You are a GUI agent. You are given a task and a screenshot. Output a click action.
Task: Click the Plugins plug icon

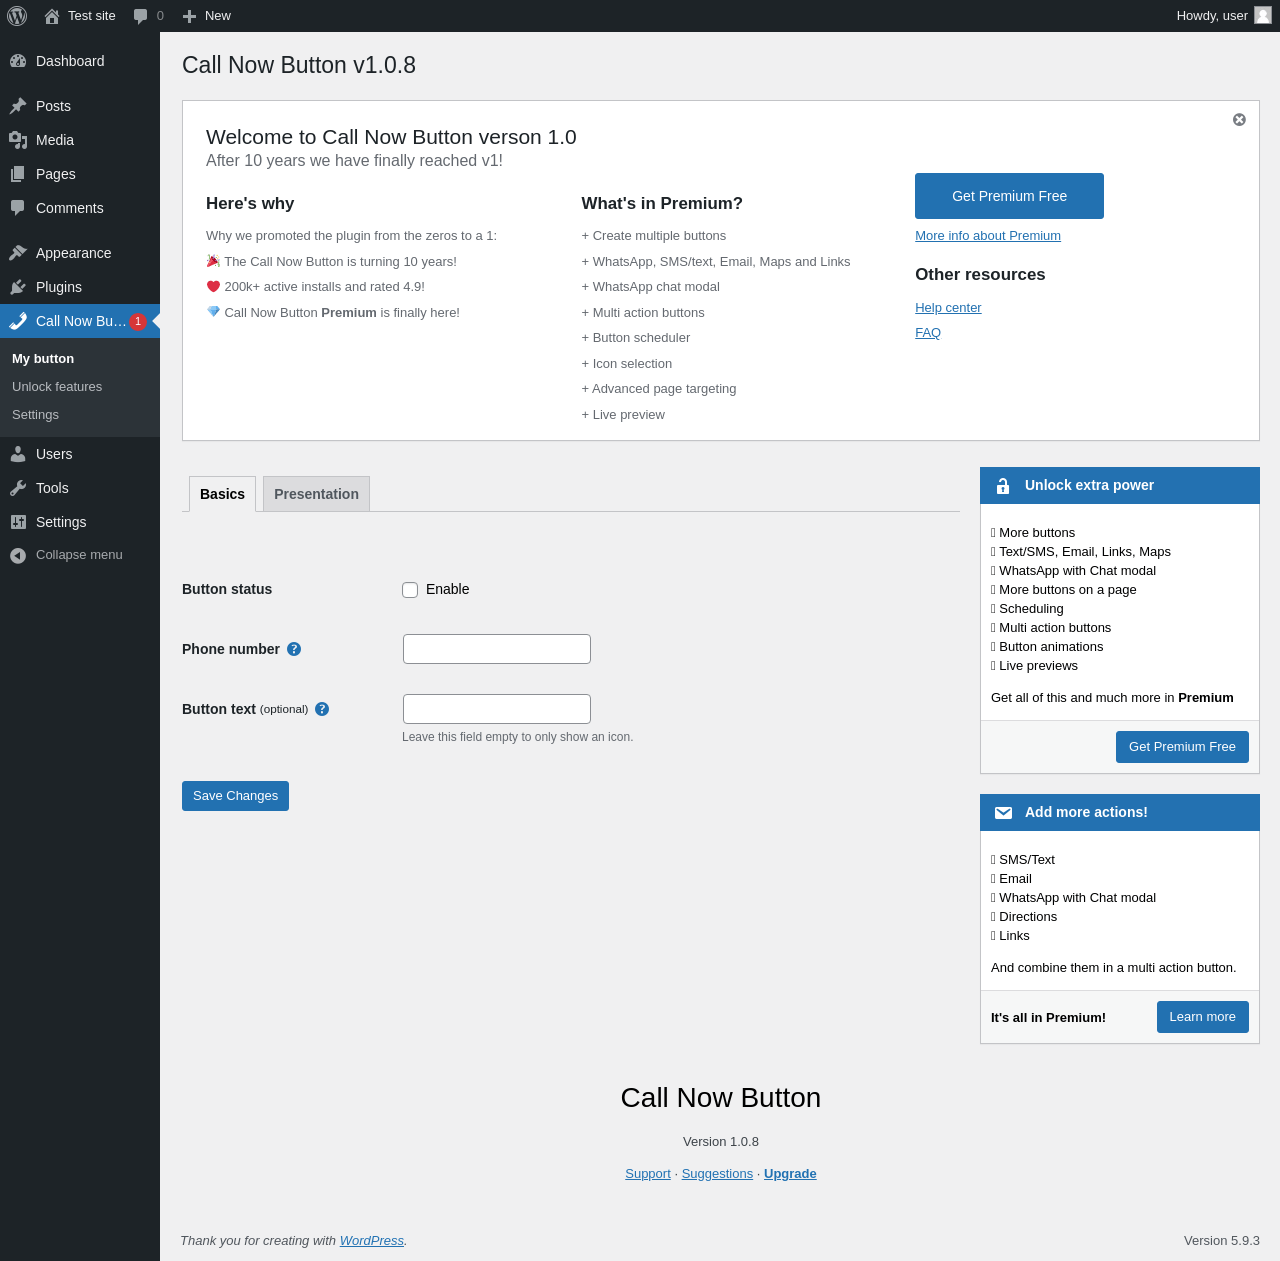coord(18,287)
